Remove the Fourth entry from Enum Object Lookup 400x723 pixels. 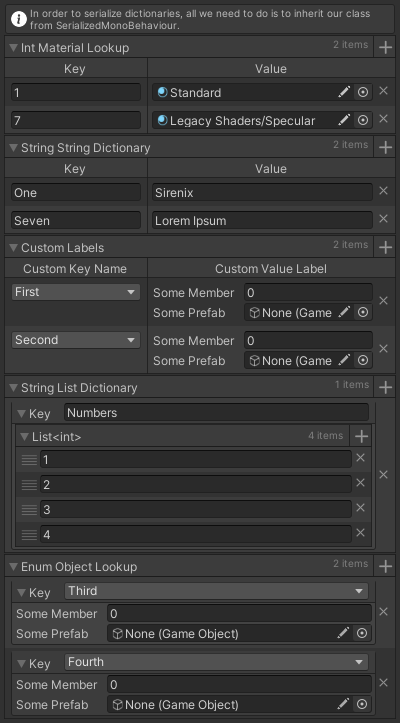click(383, 683)
